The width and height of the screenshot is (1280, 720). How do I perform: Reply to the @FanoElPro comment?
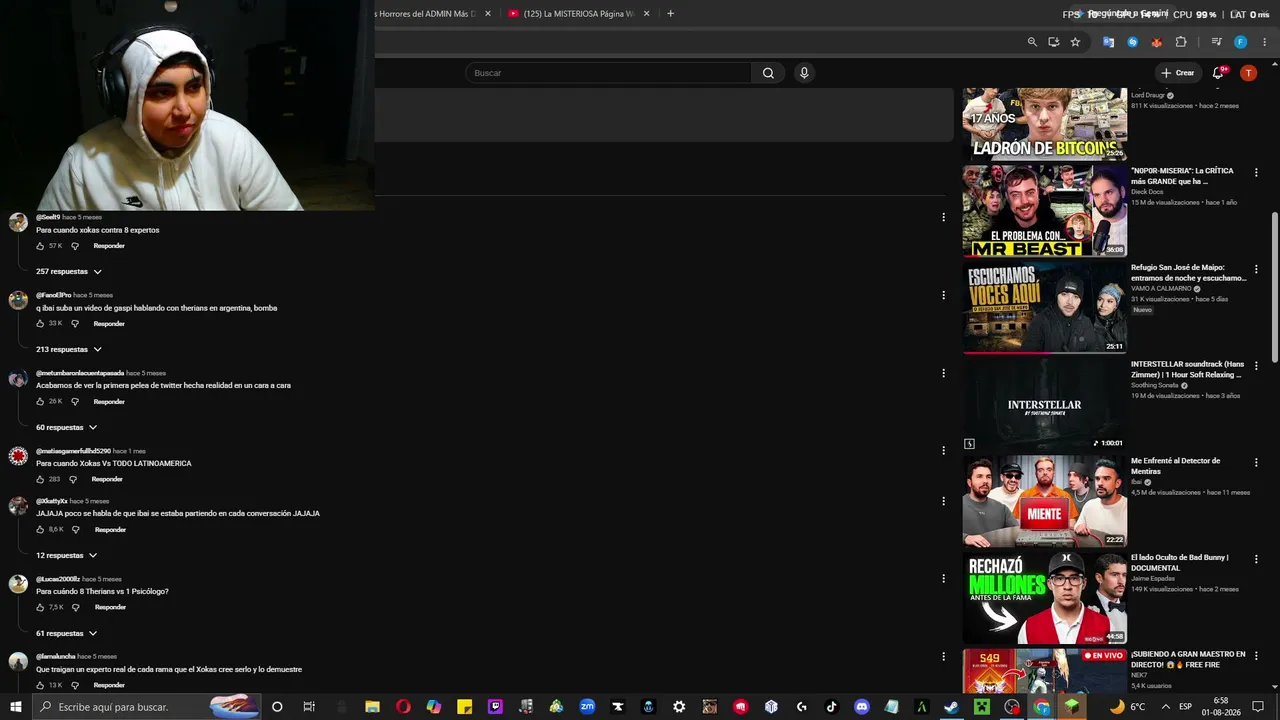point(109,324)
